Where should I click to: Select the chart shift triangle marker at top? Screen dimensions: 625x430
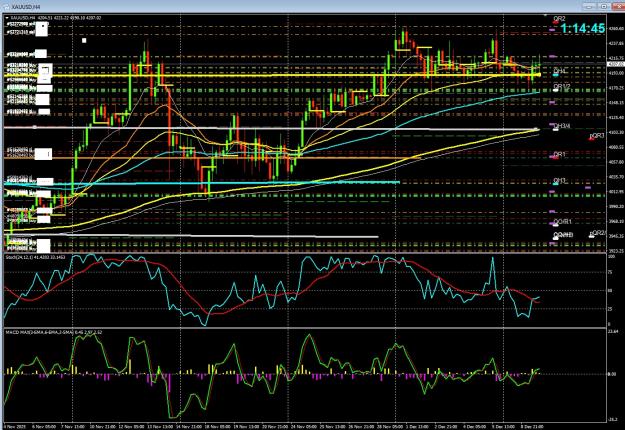coord(545,16)
